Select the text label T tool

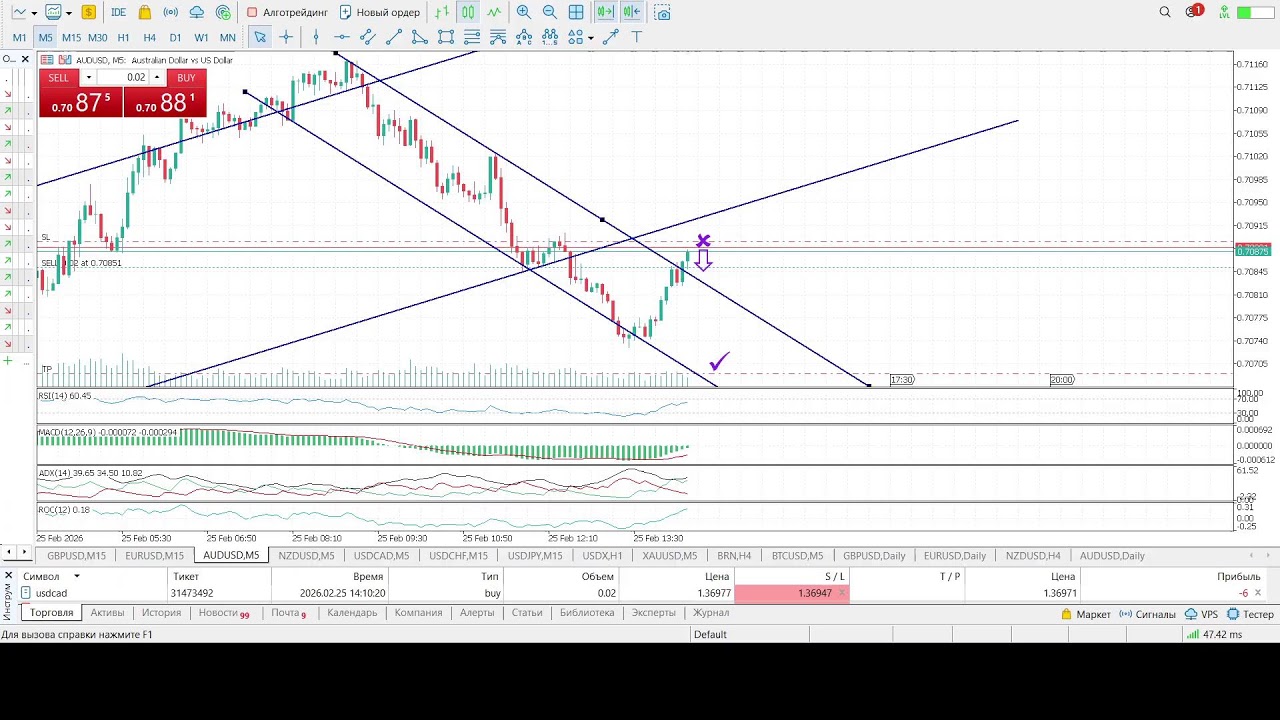(636, 37)
